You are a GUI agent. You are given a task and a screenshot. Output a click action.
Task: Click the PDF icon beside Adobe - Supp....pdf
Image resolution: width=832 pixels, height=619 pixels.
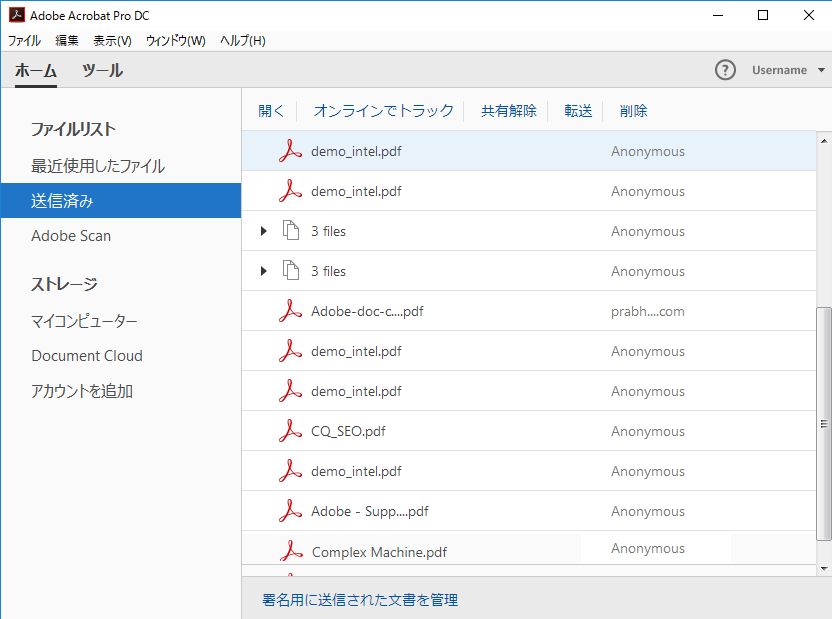pyautogui.click(x=291, y=510)
